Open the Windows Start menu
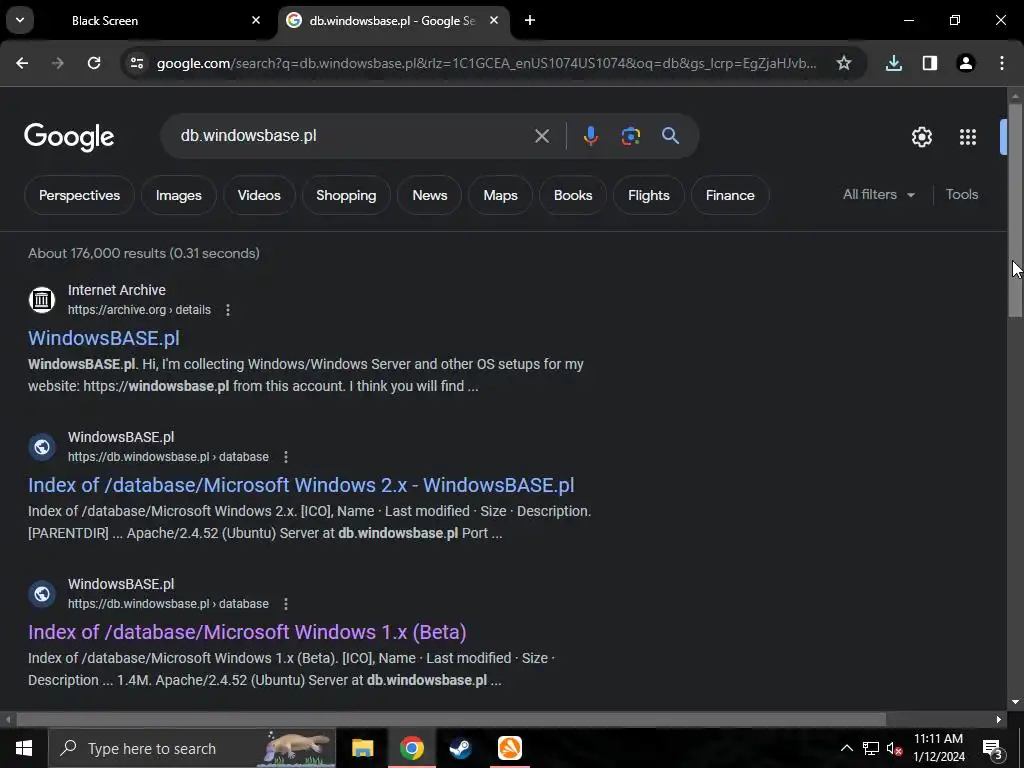 (24, 748)
